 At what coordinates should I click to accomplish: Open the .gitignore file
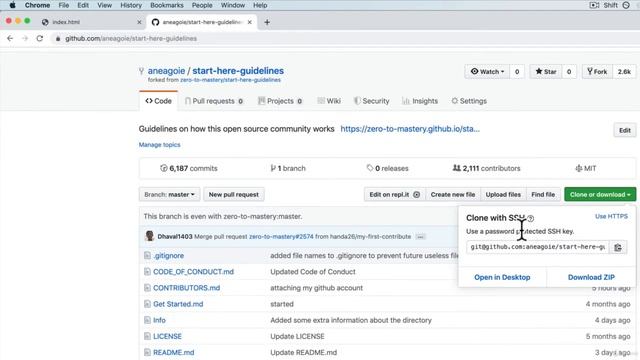point(169,256)
